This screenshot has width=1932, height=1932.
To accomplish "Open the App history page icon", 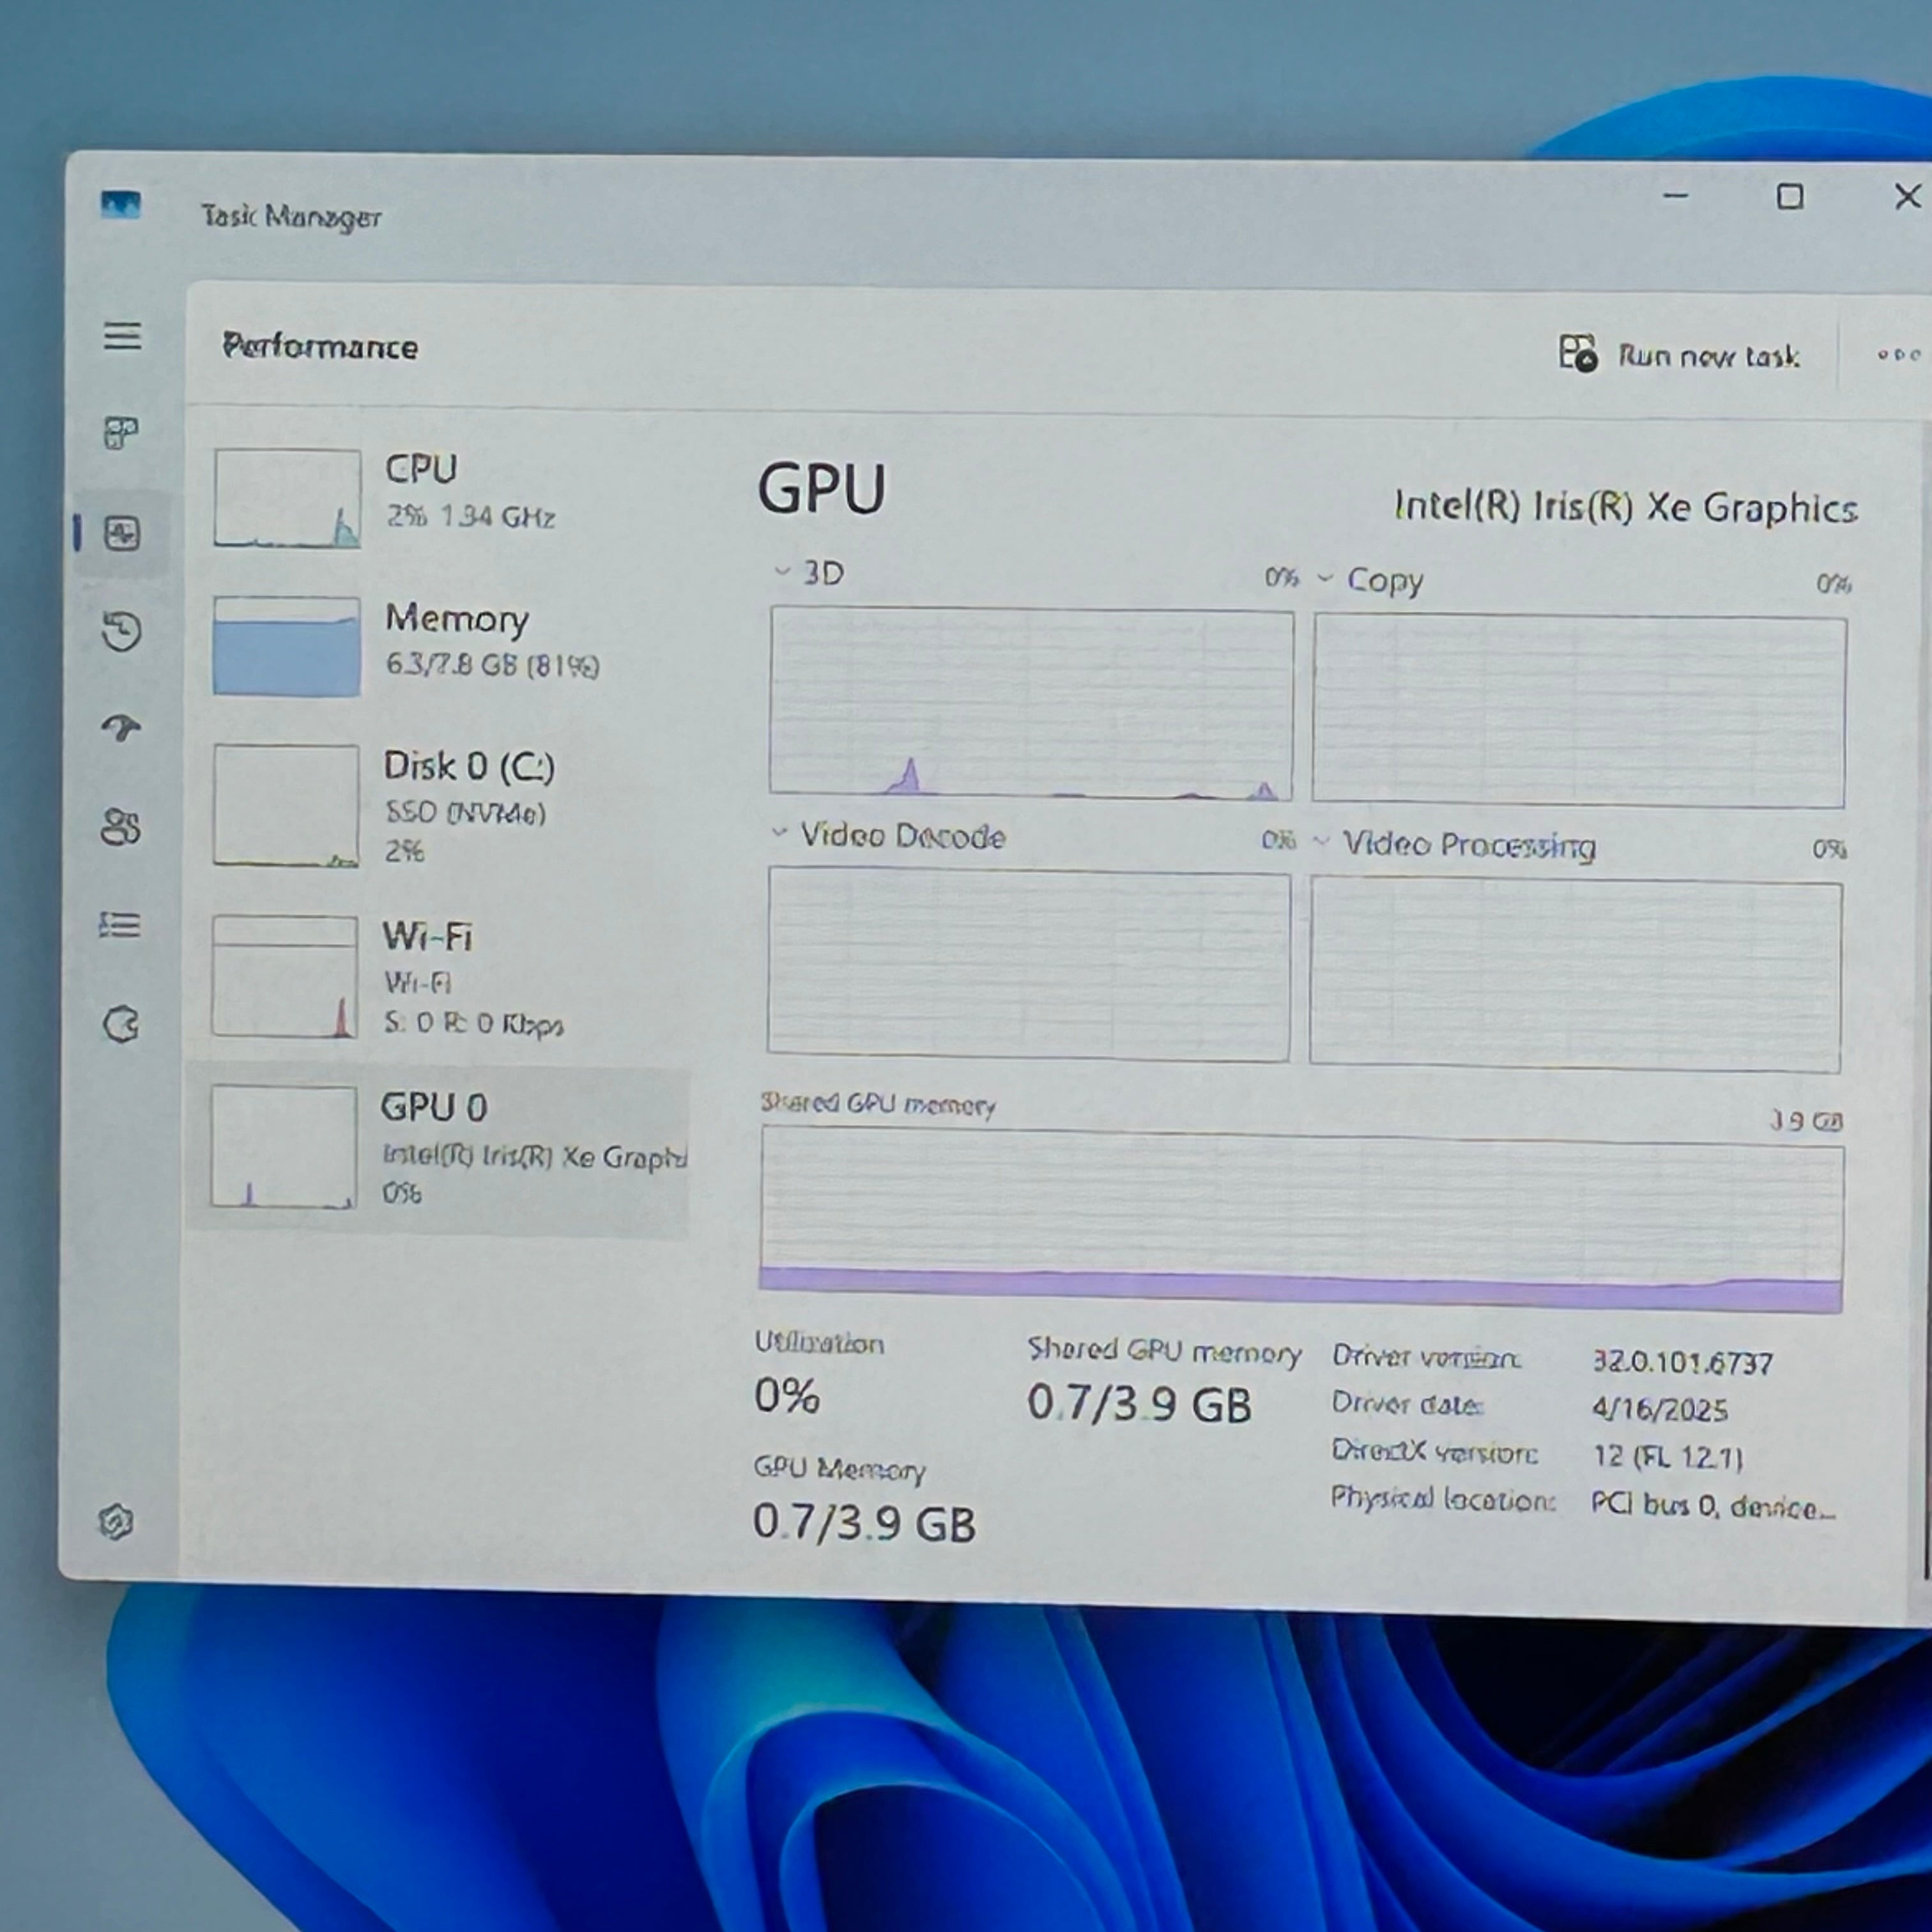I will [122, 631].
